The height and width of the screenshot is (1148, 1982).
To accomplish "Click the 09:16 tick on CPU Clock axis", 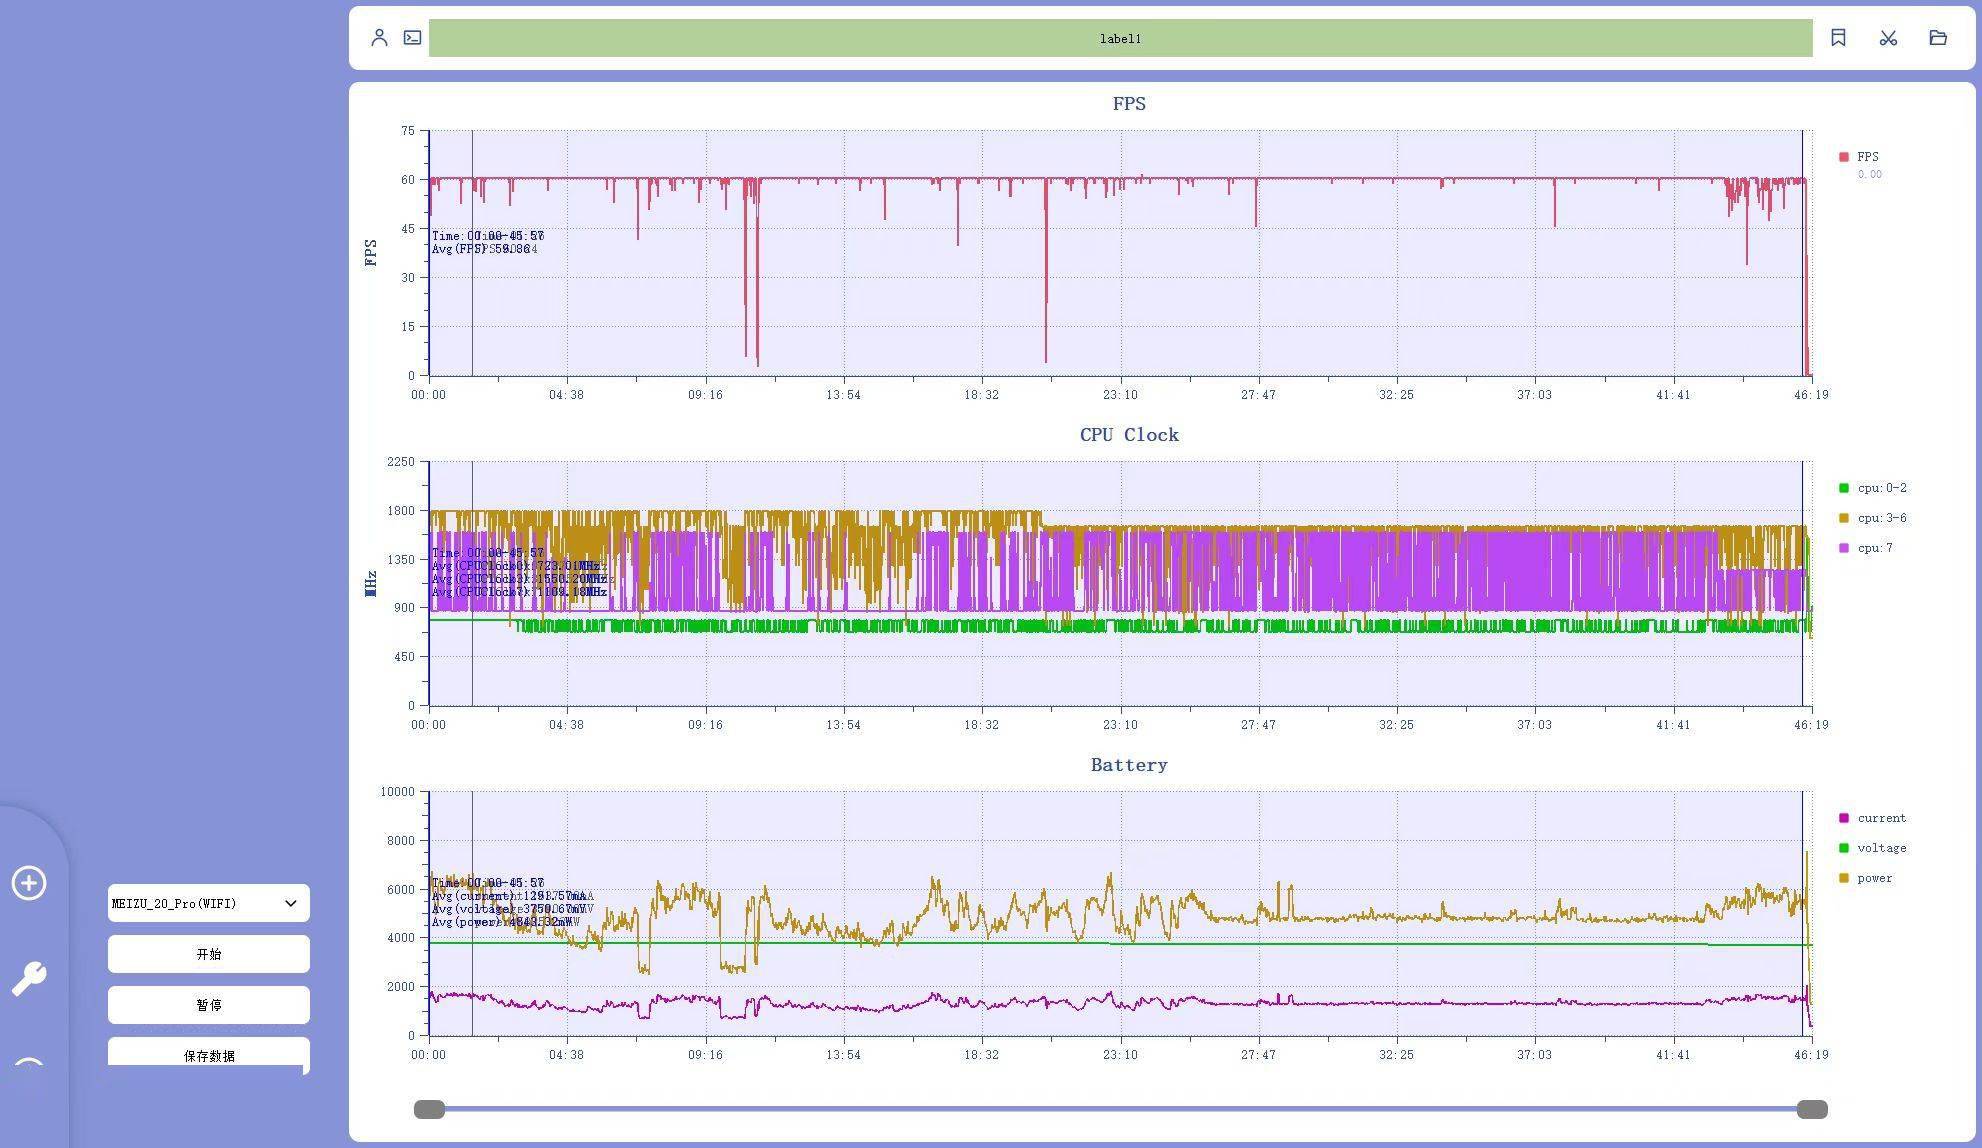I will (705, 725).
